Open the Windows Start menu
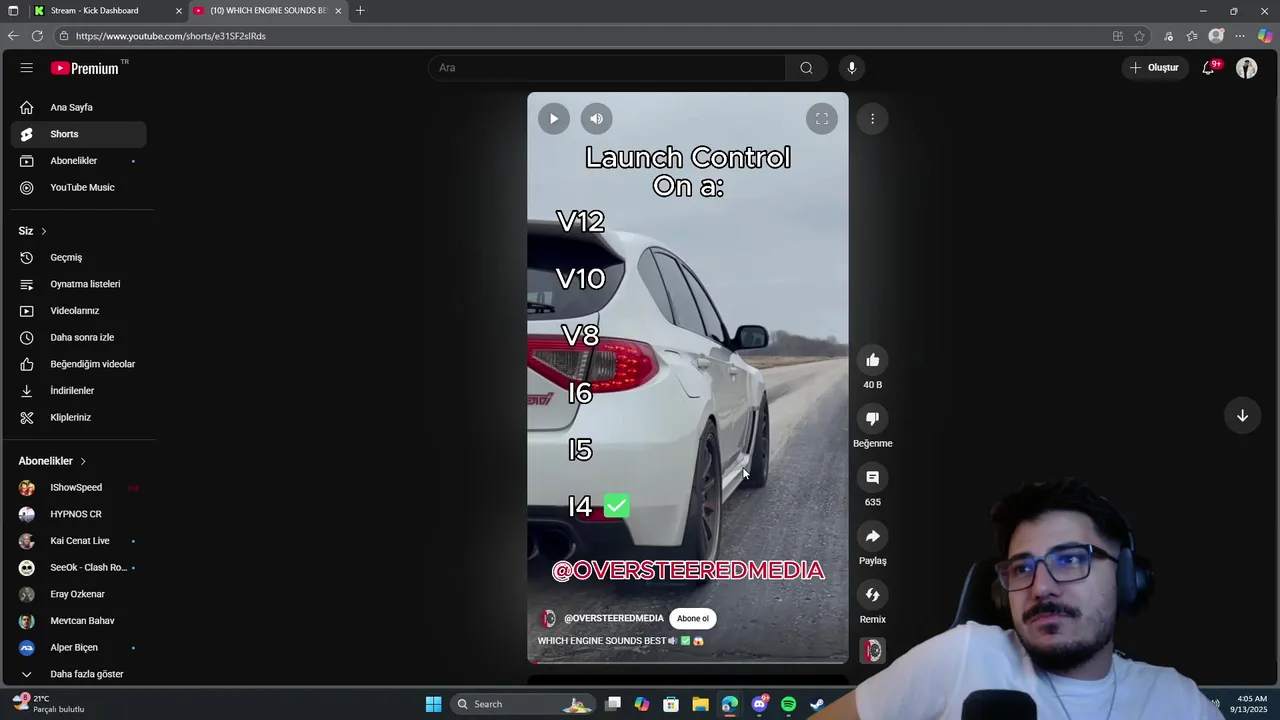Viewport: 1280px width, 720px height. pyautogui.click(x=433, y=704)
